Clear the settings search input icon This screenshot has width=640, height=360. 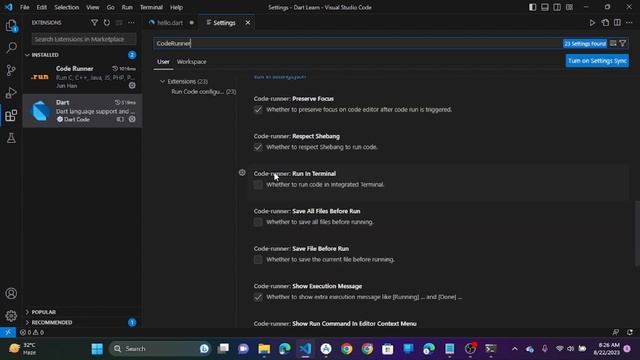coord(613,43)
